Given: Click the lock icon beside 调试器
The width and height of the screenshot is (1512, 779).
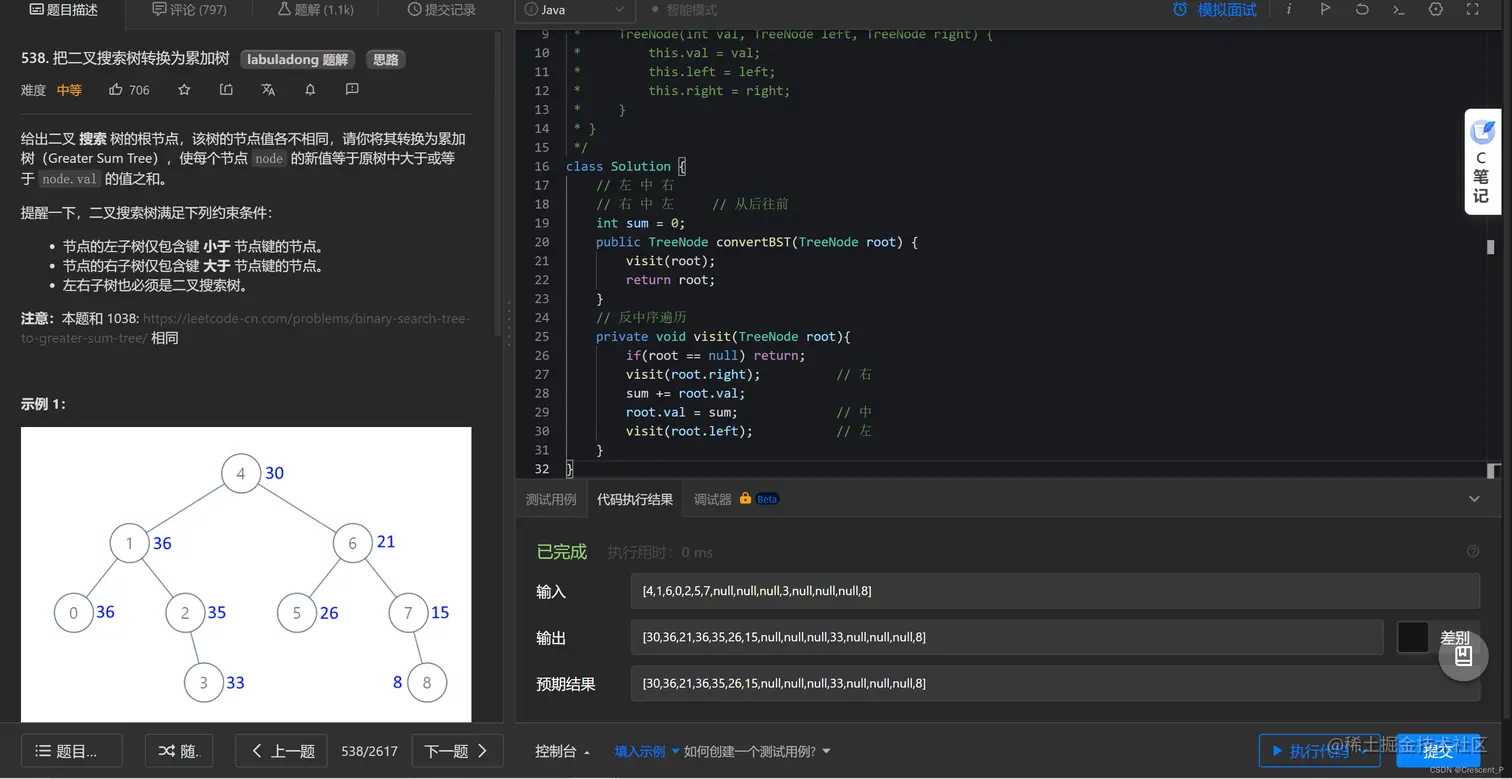Looking at the screenshot, I should [745, 498].
